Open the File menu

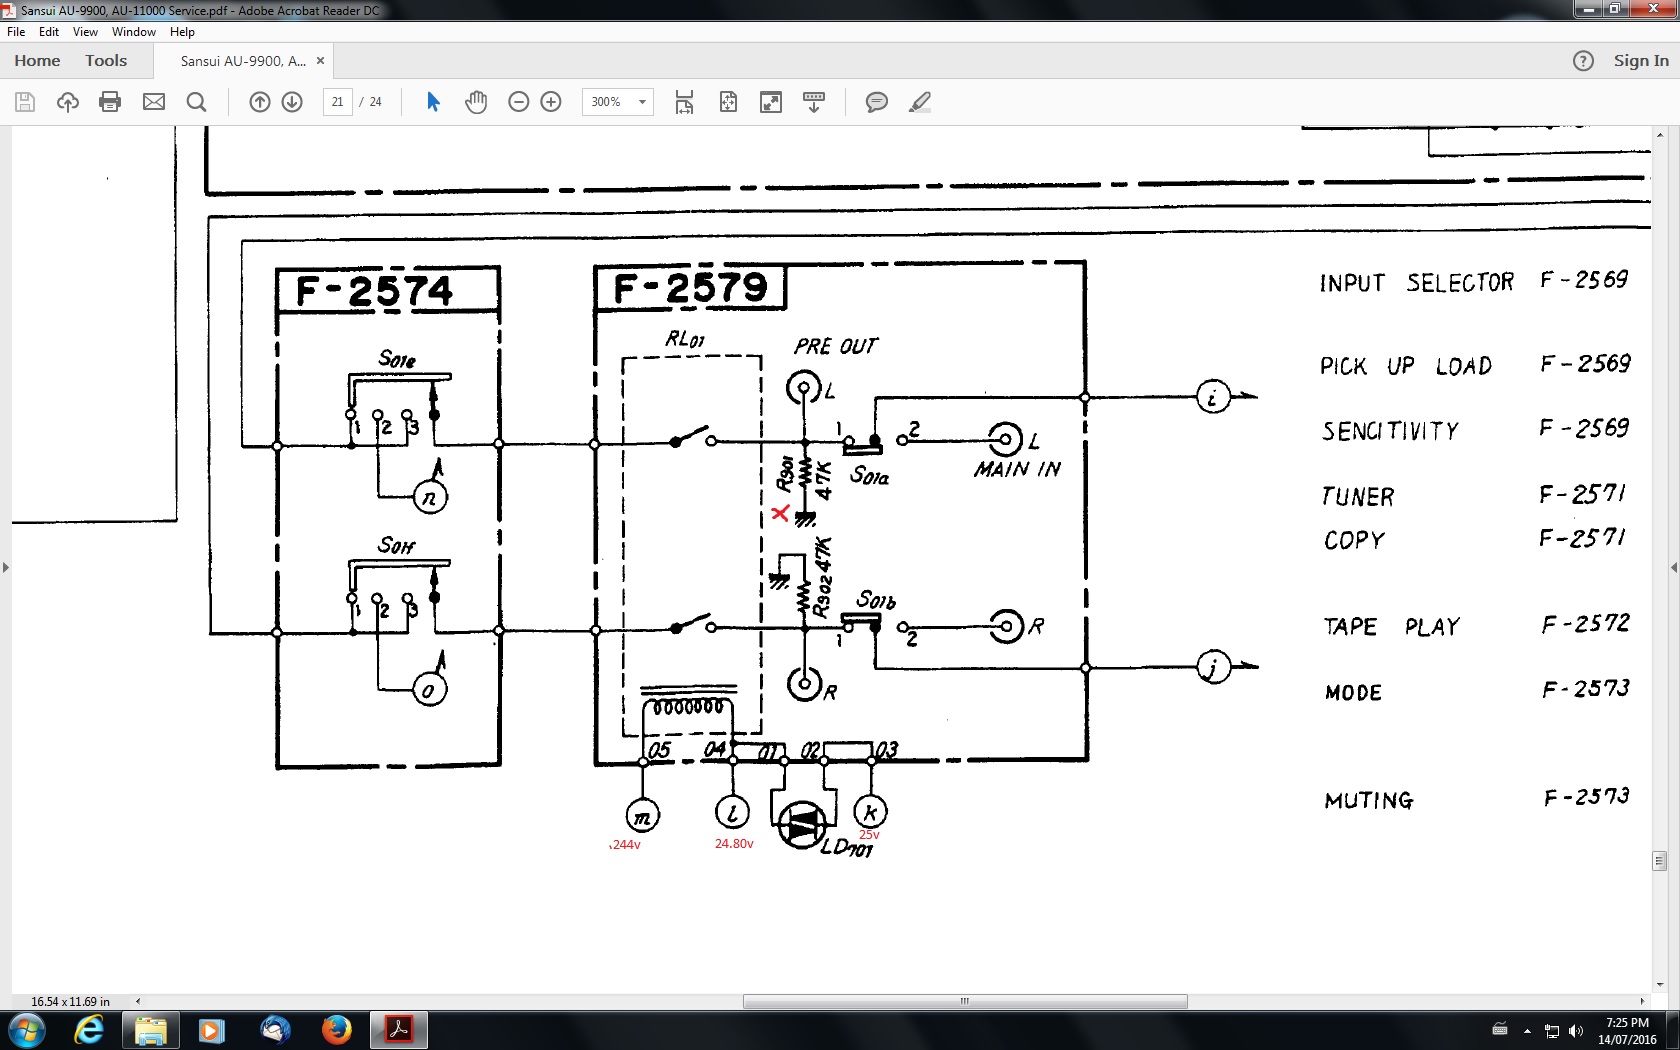(16, 32)
